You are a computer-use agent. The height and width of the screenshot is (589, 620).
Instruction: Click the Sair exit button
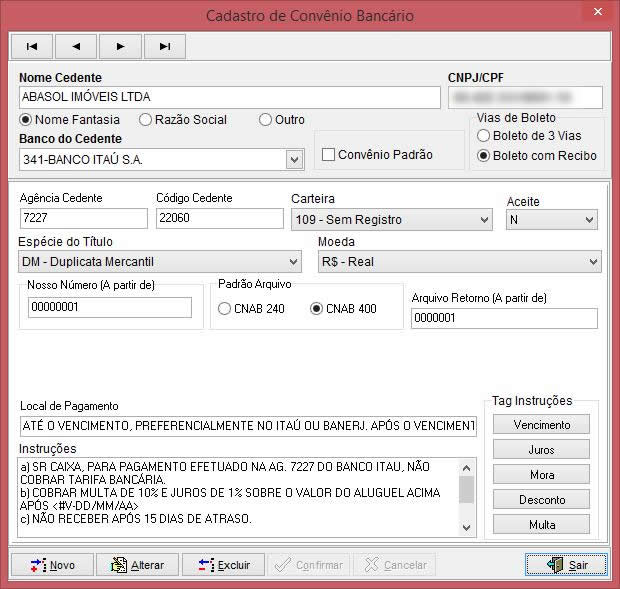click(x=565, y=565)
